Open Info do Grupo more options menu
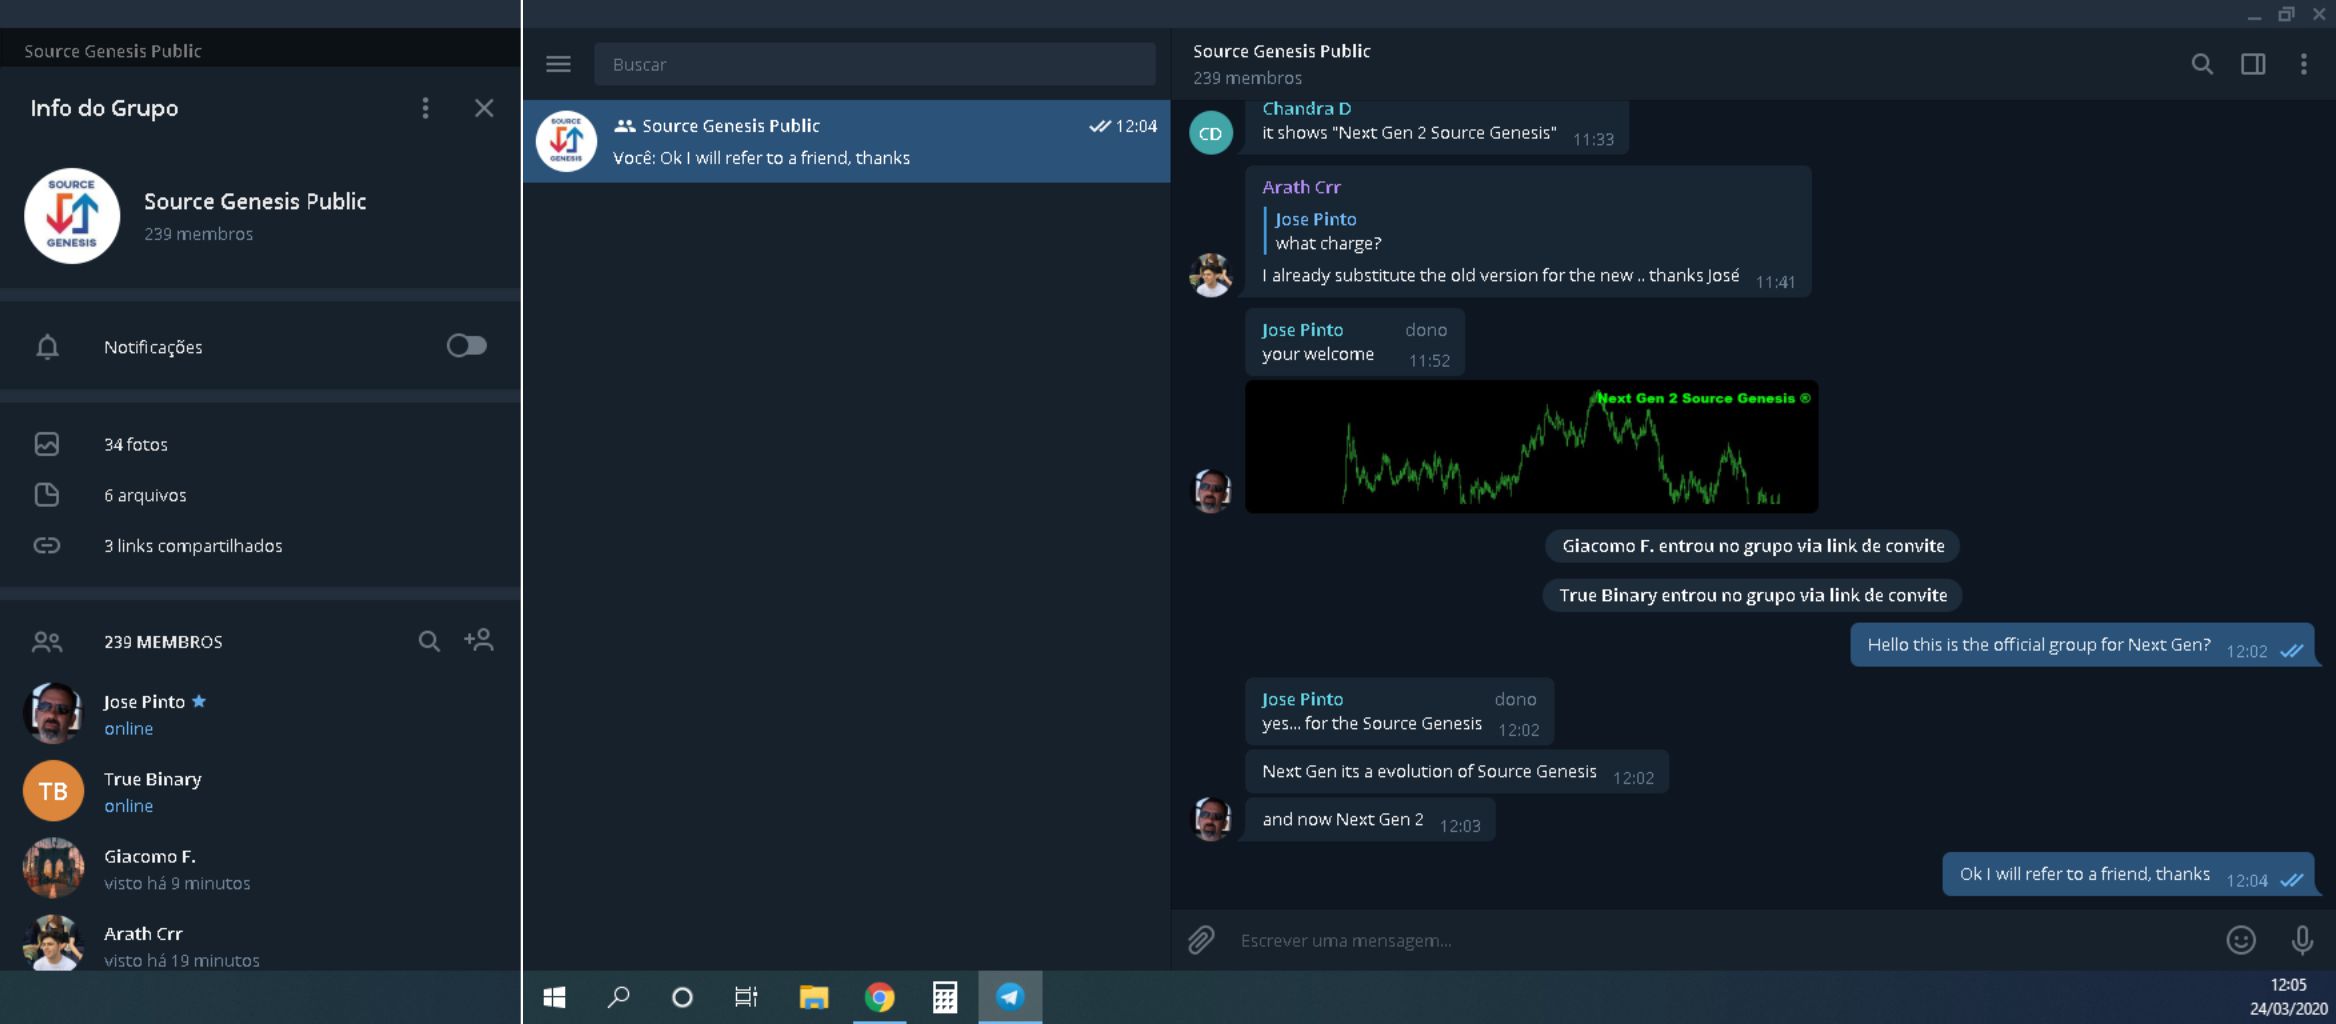 [x=425, y=108]
